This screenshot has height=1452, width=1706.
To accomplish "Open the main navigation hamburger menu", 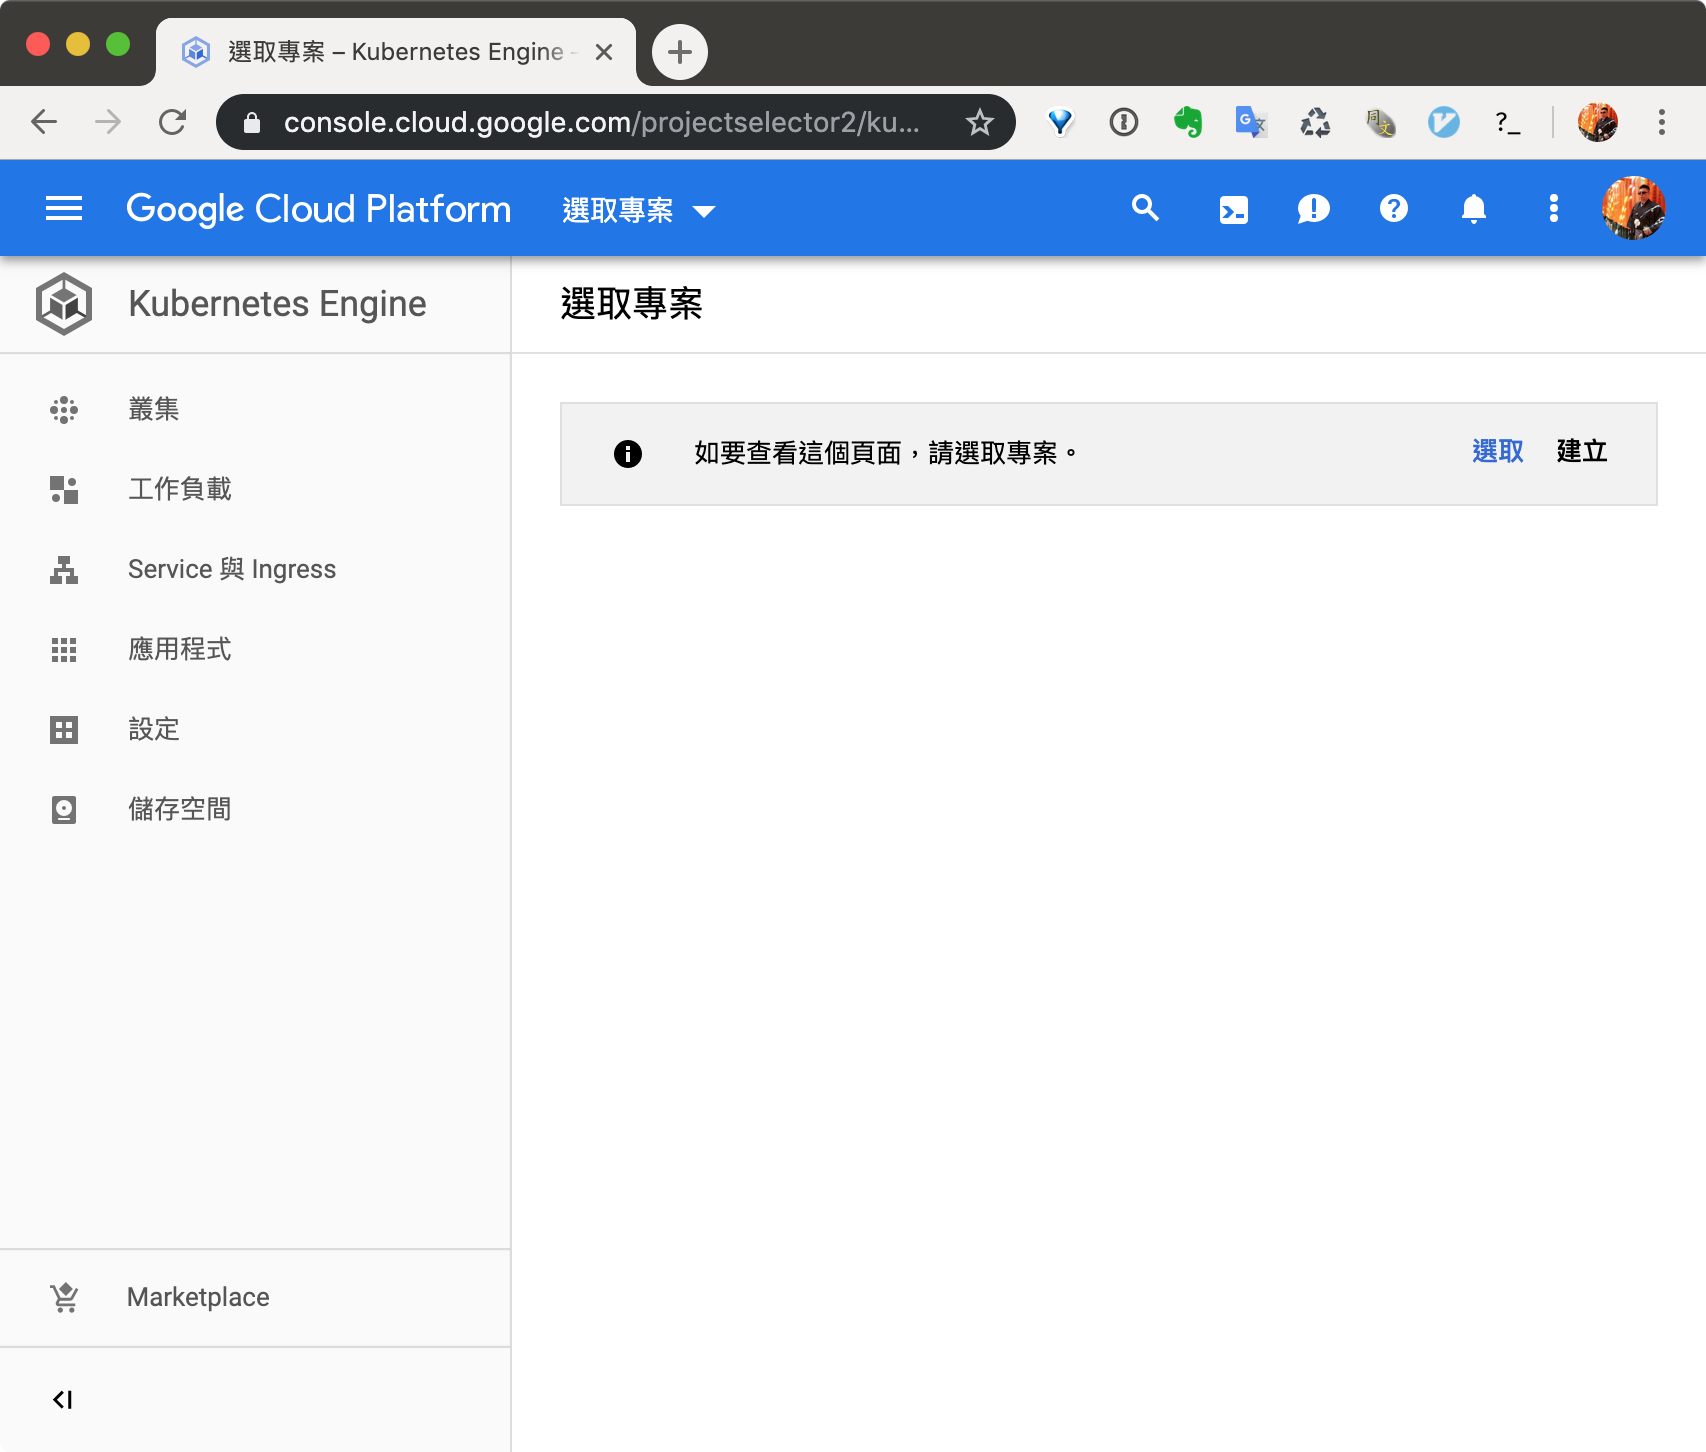I will point(64,209).
